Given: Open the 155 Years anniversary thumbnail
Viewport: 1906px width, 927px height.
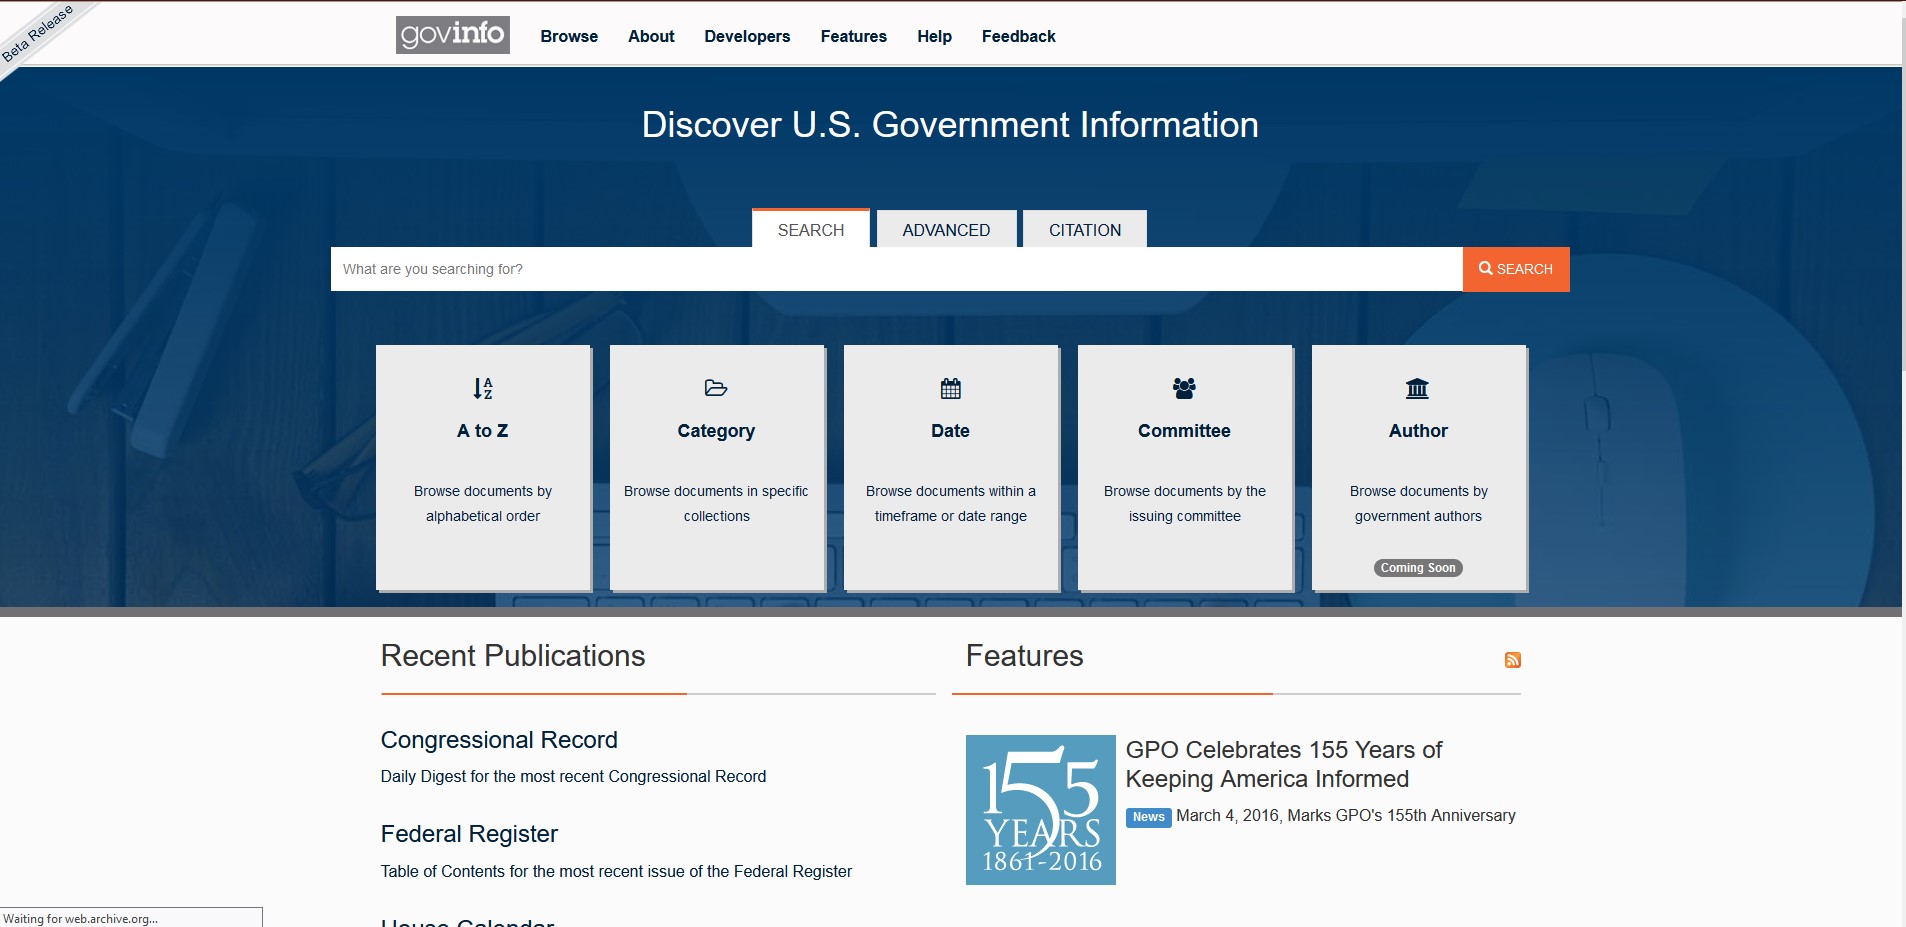Looking at the screenshot, I should pyautogui.click(x=1040, y=810).
